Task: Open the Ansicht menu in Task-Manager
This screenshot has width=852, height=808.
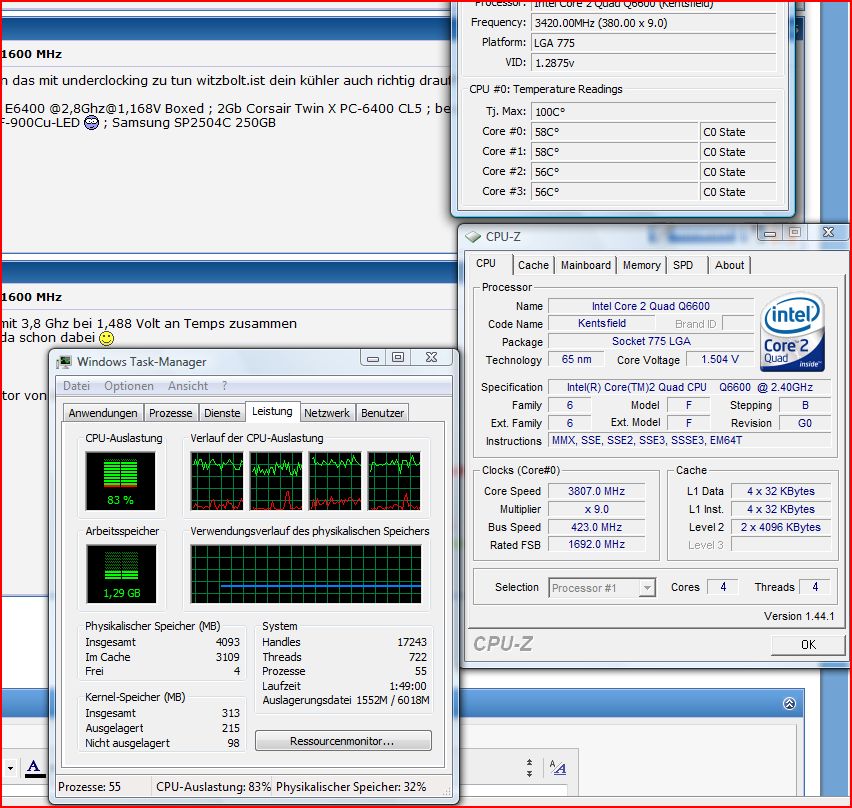Action: point(187,386)
